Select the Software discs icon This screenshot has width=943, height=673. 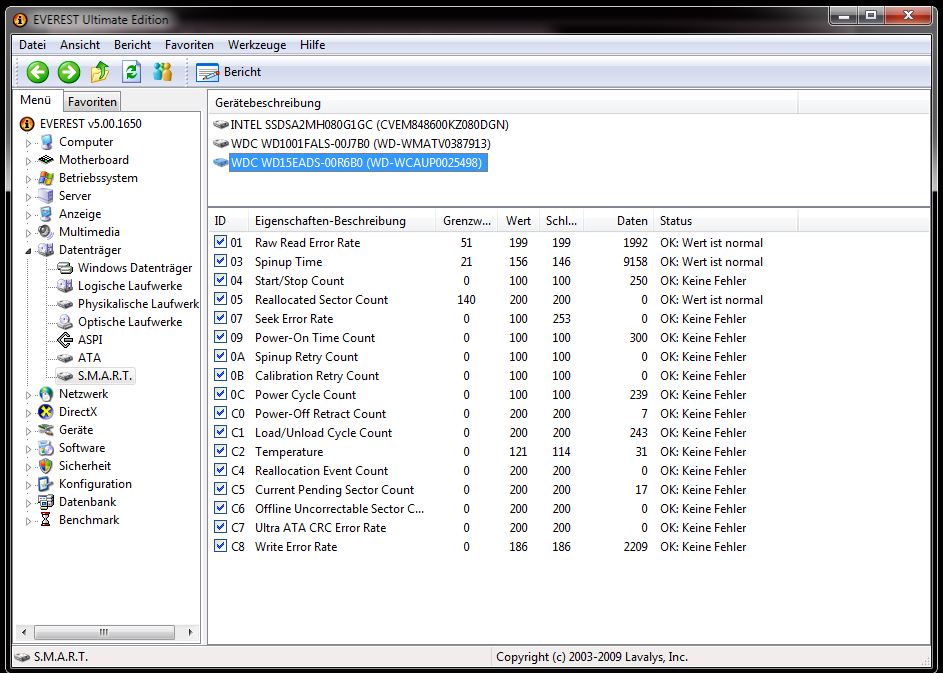pos(46,448)
